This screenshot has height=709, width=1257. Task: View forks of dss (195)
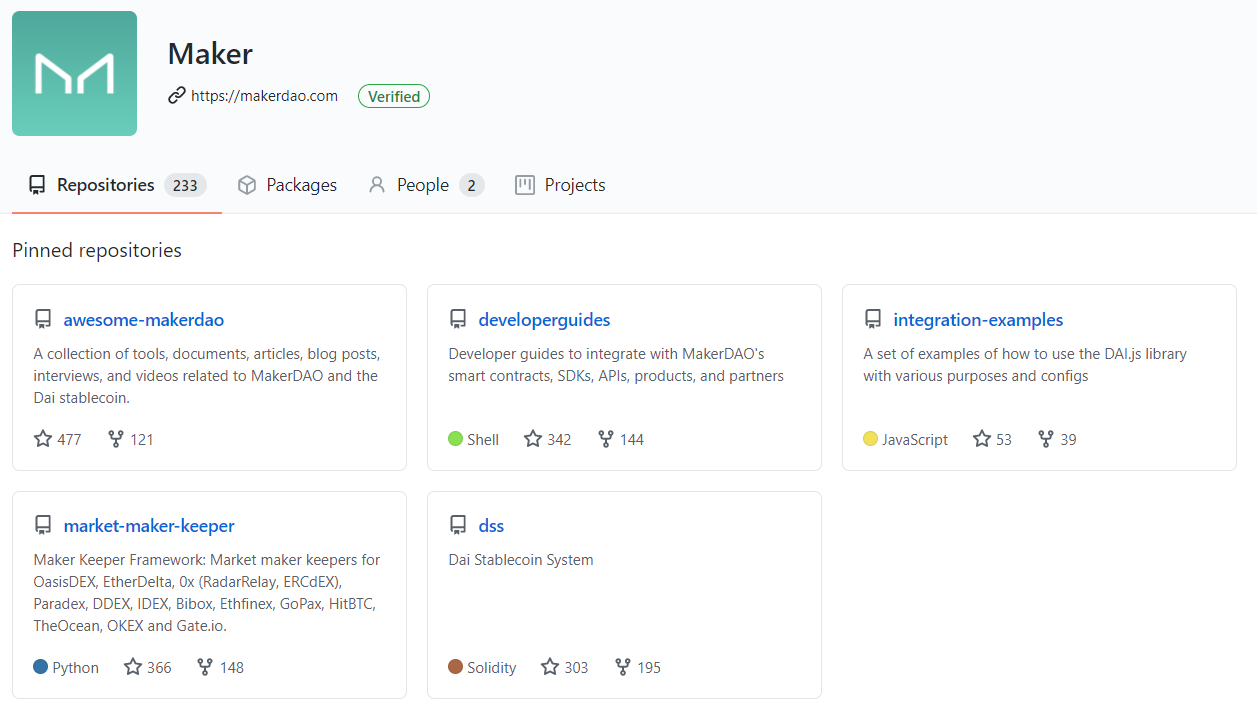[x=638, y=667]
